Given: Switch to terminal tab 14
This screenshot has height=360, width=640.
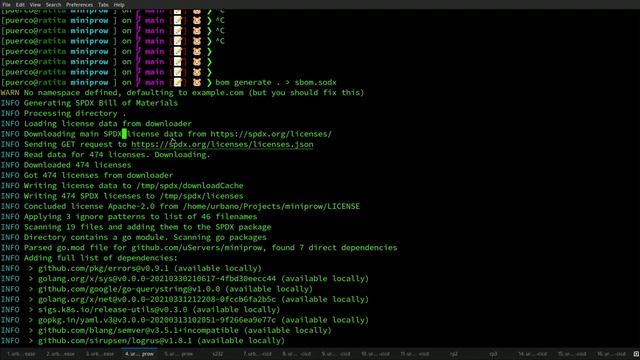Looking at the screenshot, I should 533,354.
